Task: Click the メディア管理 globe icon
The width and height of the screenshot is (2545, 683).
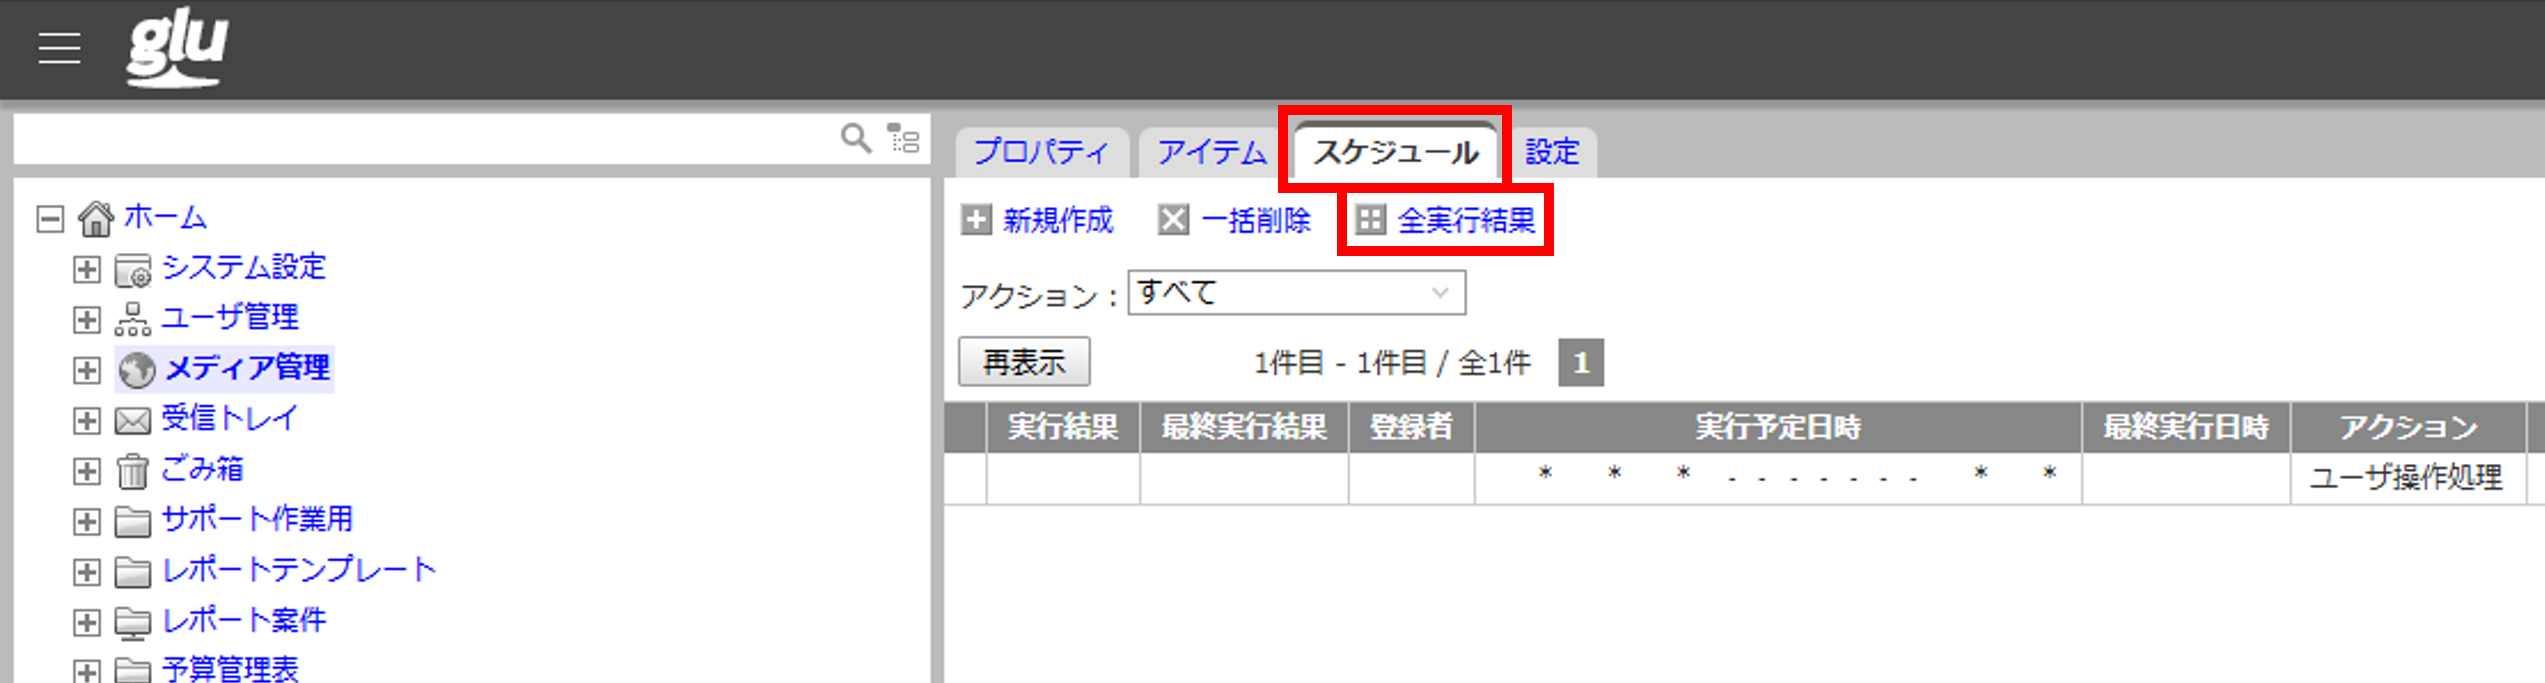Action: click(x=137, y=369)
